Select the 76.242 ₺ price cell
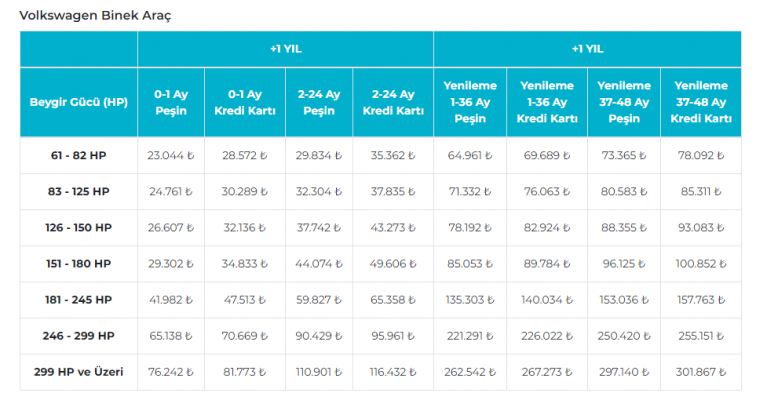Viewport: 767px width, 400px height. [171, 372]
